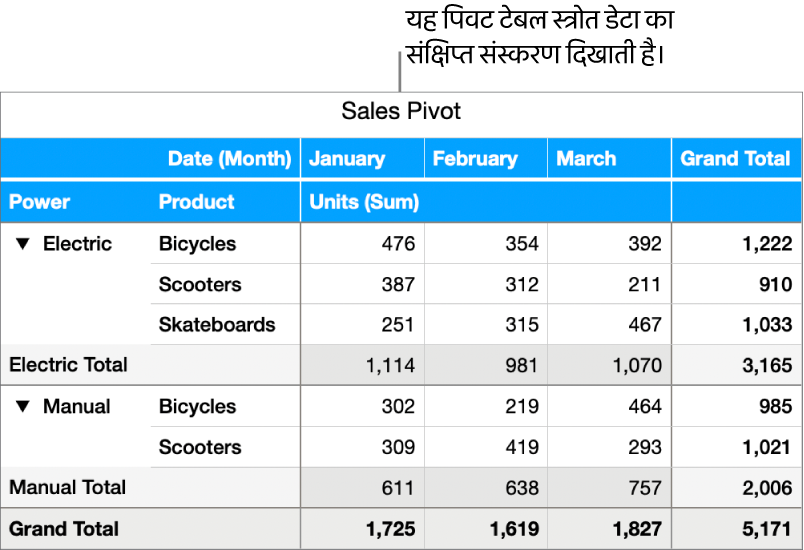
Task: Click the Grand Total row label
Action: coord(64,529)
